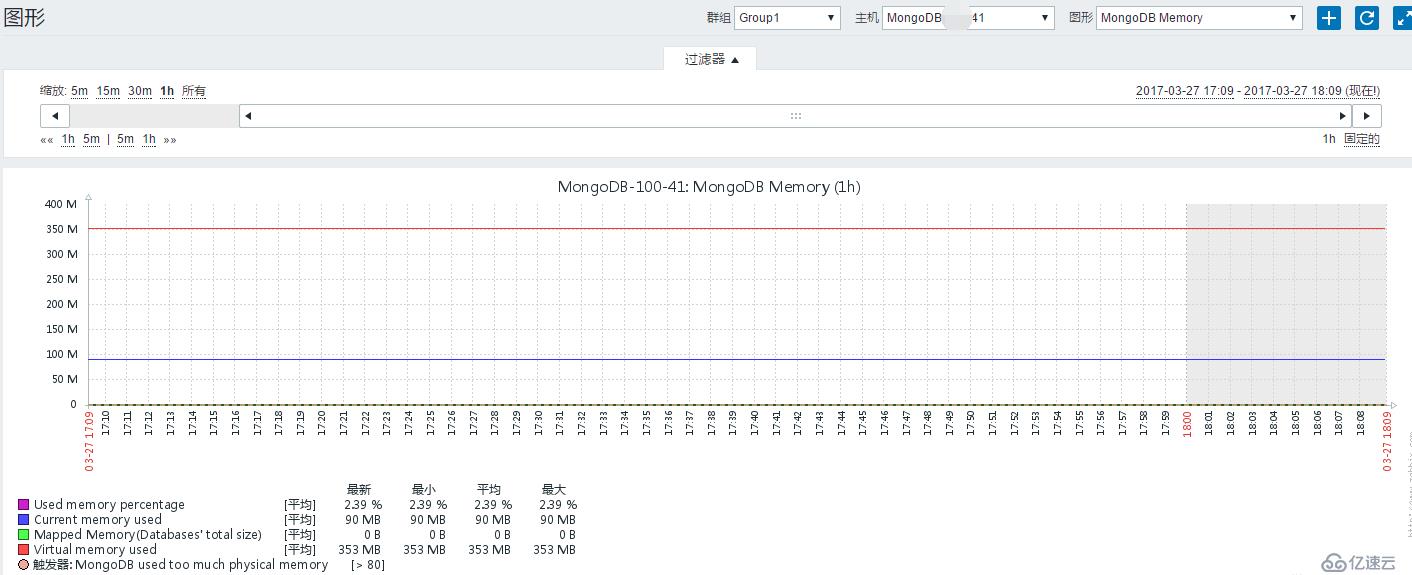The image size is (1412, 575).
Task: Click the scroll left arrow button
Action: (55, 116)
